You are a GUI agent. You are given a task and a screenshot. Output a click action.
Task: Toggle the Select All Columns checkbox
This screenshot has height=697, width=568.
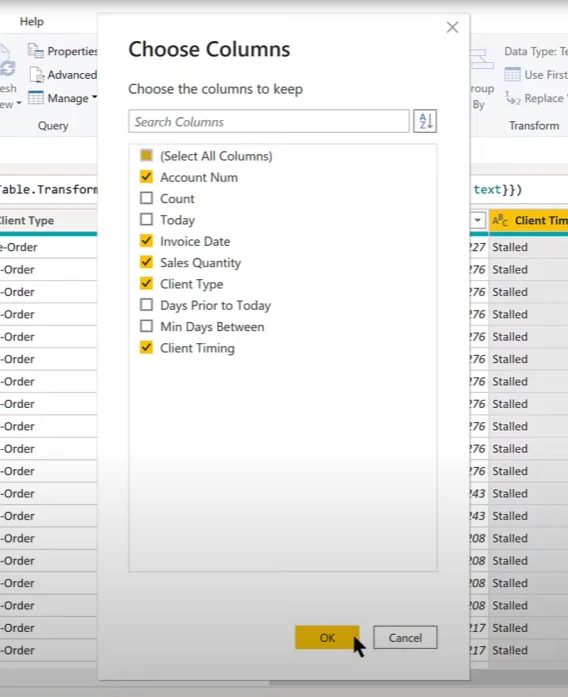146,155
